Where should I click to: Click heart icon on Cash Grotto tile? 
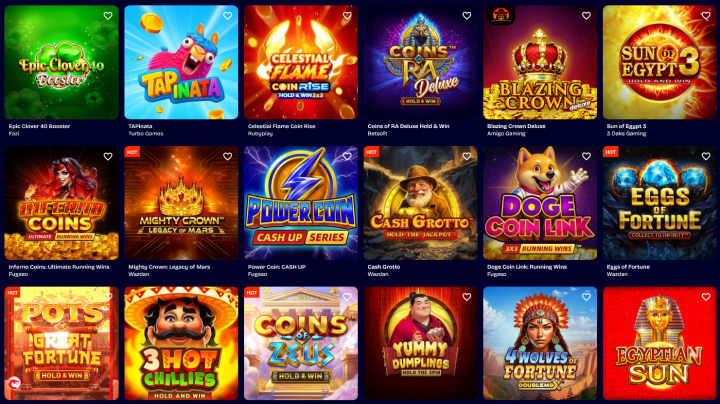(x=467, y=157)
